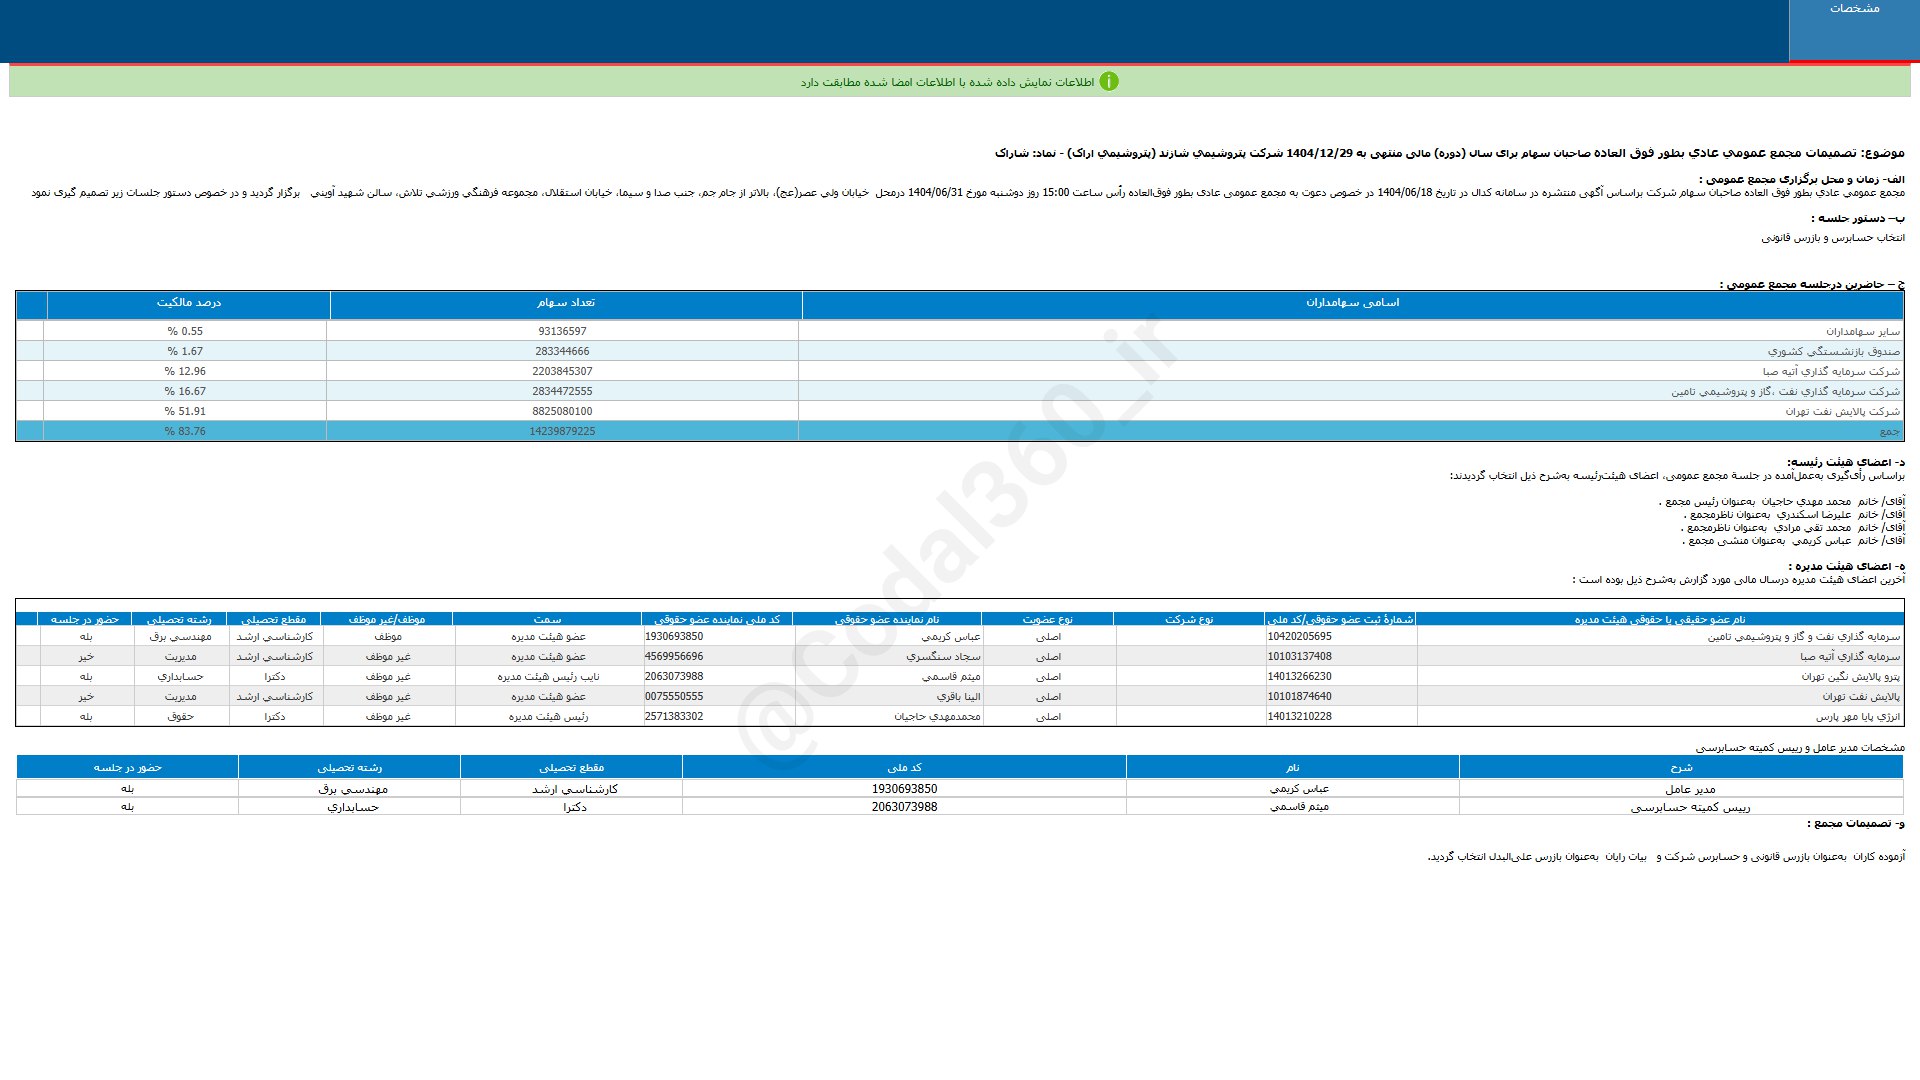This screenshot has height=1080, width=1920.
Task: Click the درصد مالکیت column header
Action: [x=188, y=303]
